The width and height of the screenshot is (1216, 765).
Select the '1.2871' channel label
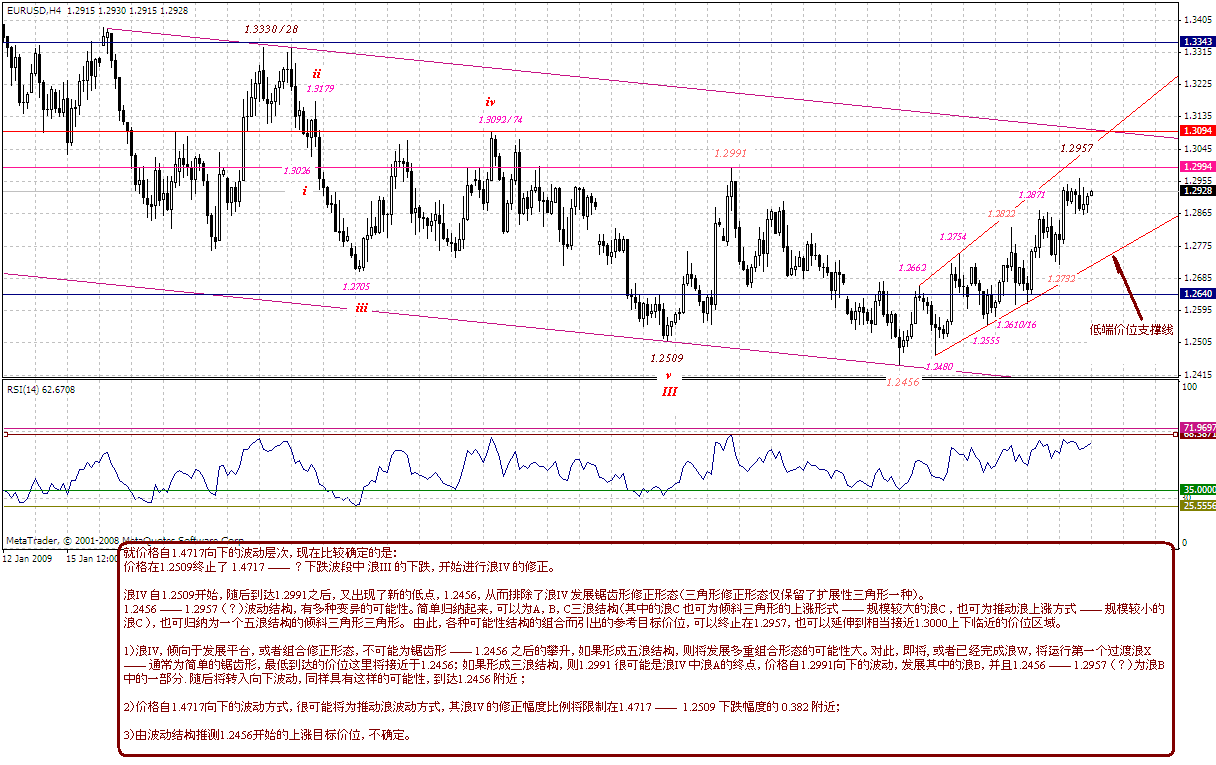coord(1032,195)
